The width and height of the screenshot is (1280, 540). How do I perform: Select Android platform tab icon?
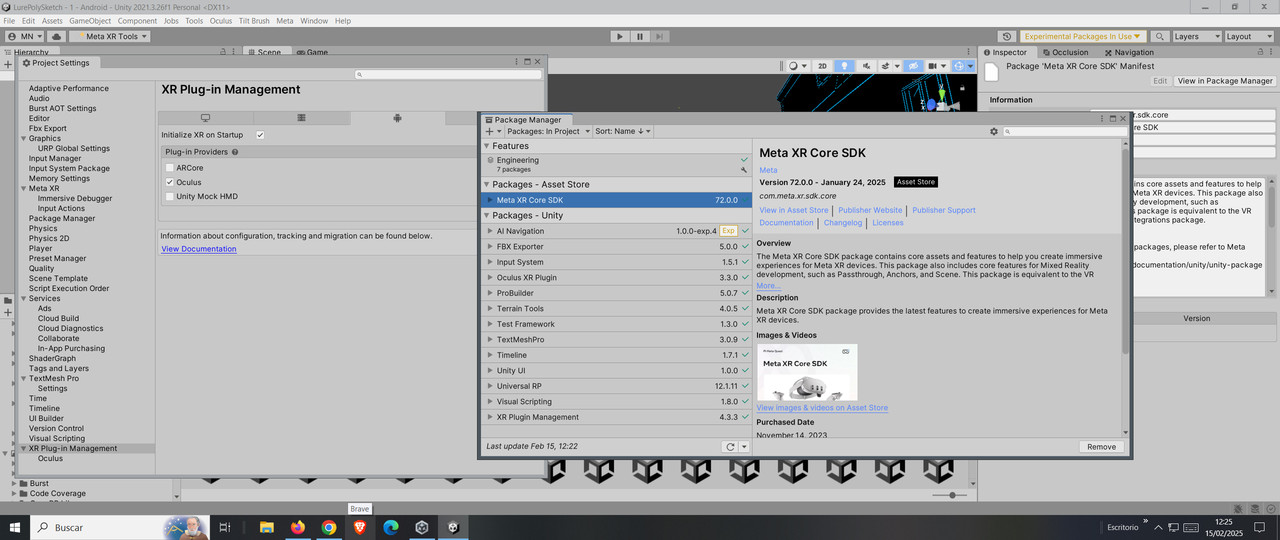397,118
